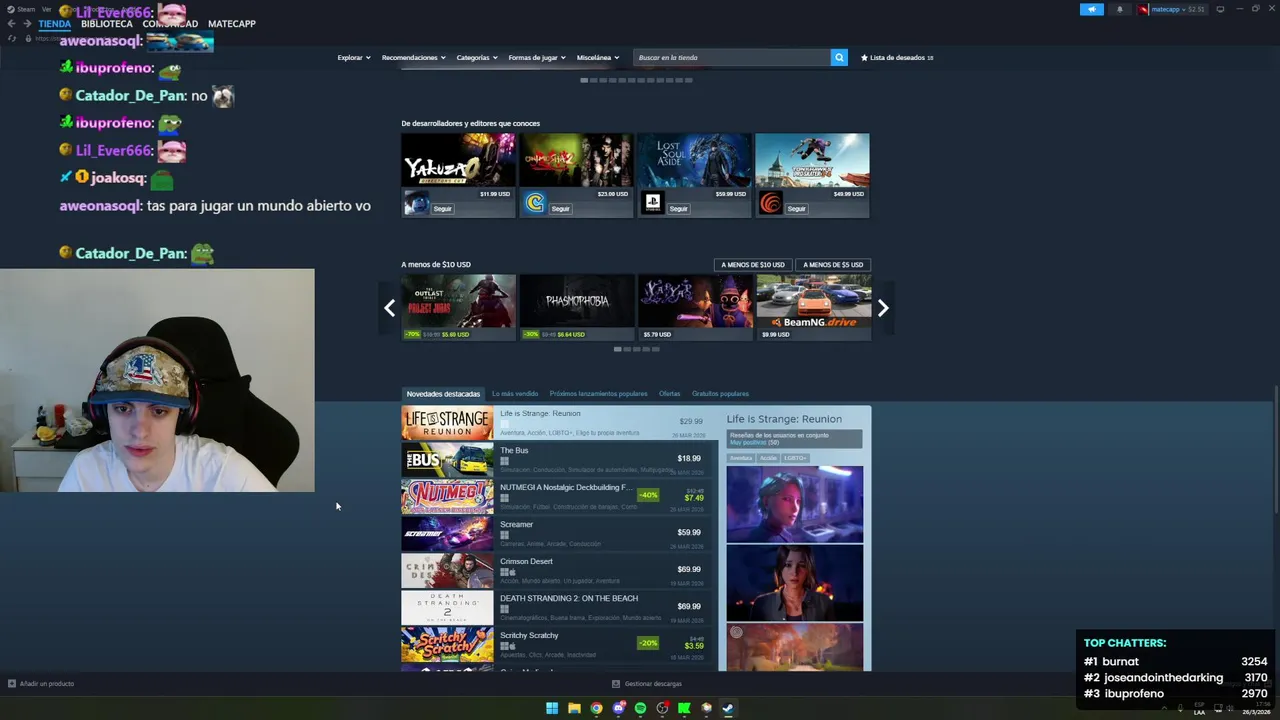Select the Ofertas tab
Screen dimensions: 1280x720
(669, 394)
